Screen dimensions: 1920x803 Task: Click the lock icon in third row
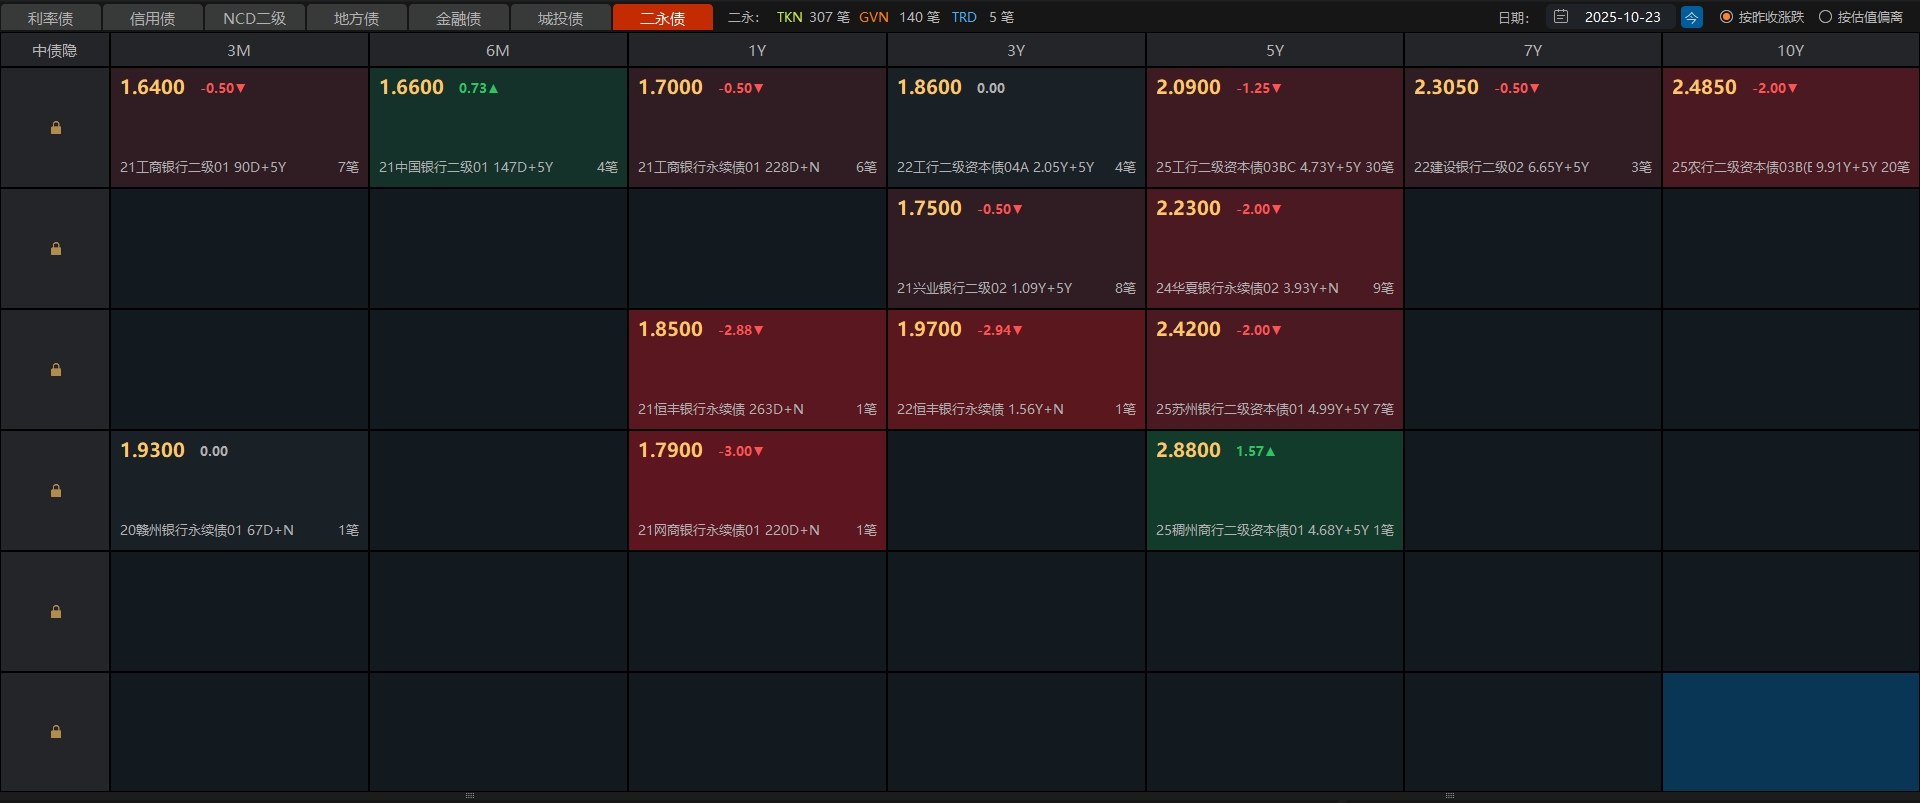tap(56, 370)
